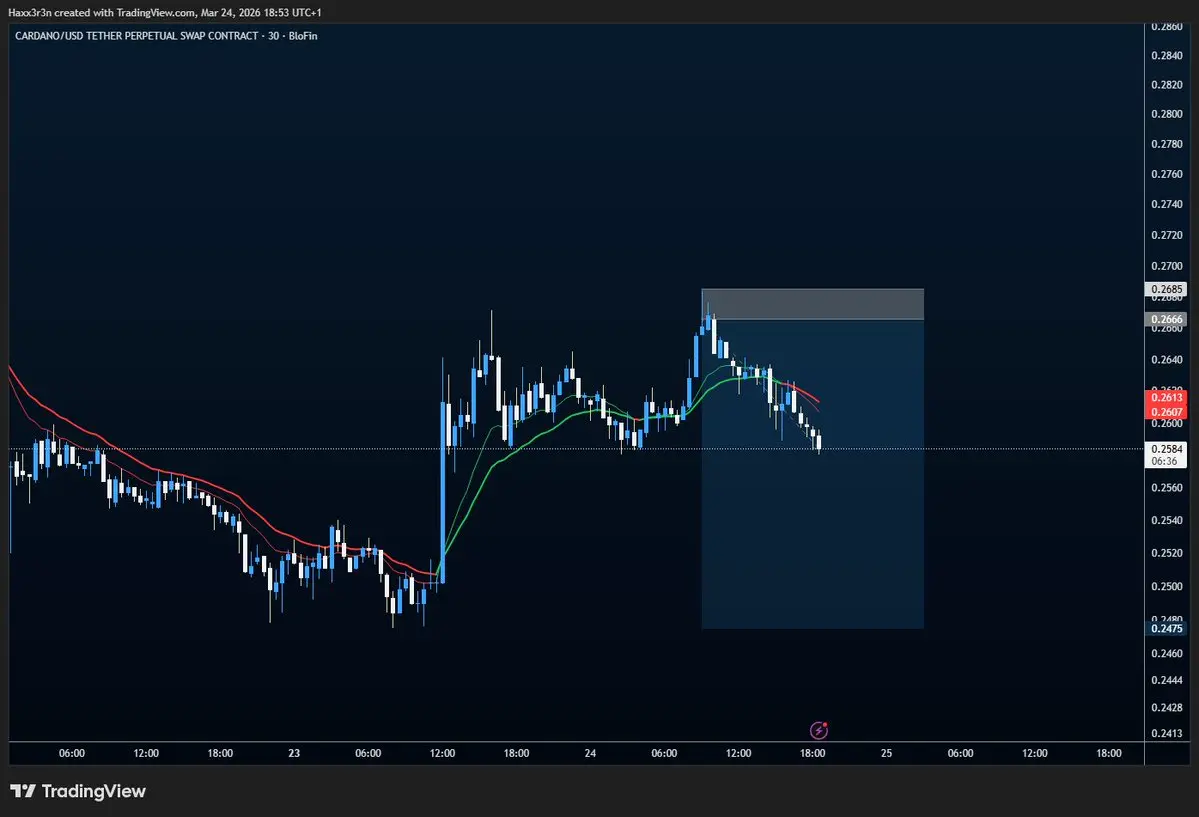Click the 25 date label on time axis
The height and width of the screenshot is (817, 1199).
pos(886,753)
